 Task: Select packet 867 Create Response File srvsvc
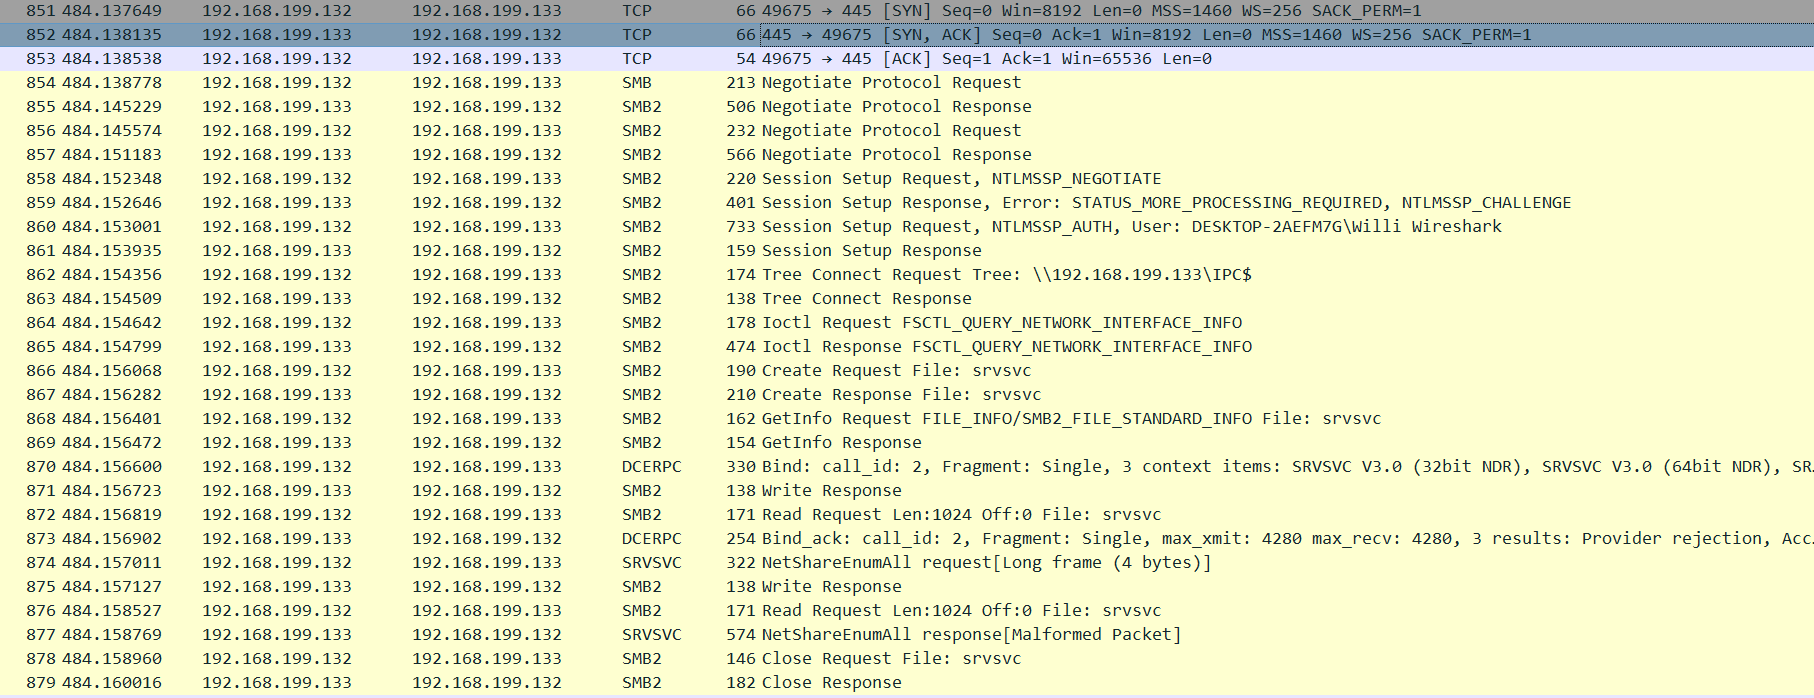tap(907, 395)
